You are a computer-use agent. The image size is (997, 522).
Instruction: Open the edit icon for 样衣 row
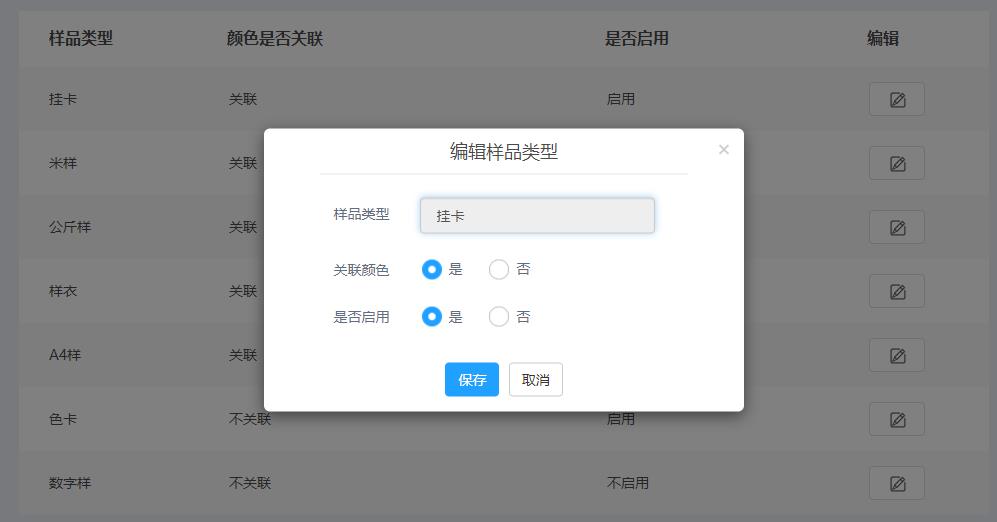pos(897,291)
